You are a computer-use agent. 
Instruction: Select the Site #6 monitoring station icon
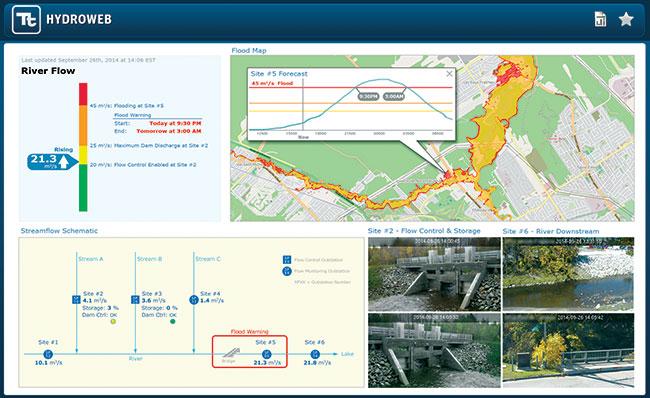(x=315, y=354)
